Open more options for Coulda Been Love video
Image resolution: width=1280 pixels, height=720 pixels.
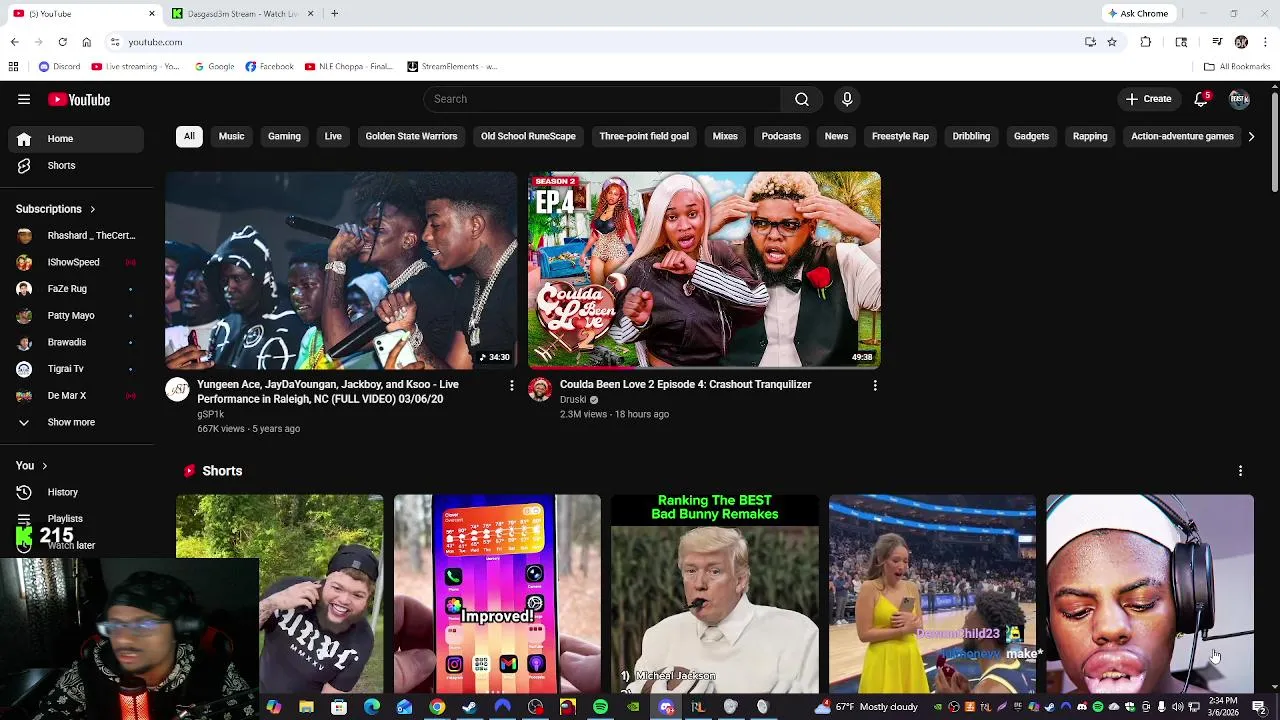click(x=875, y=385)
